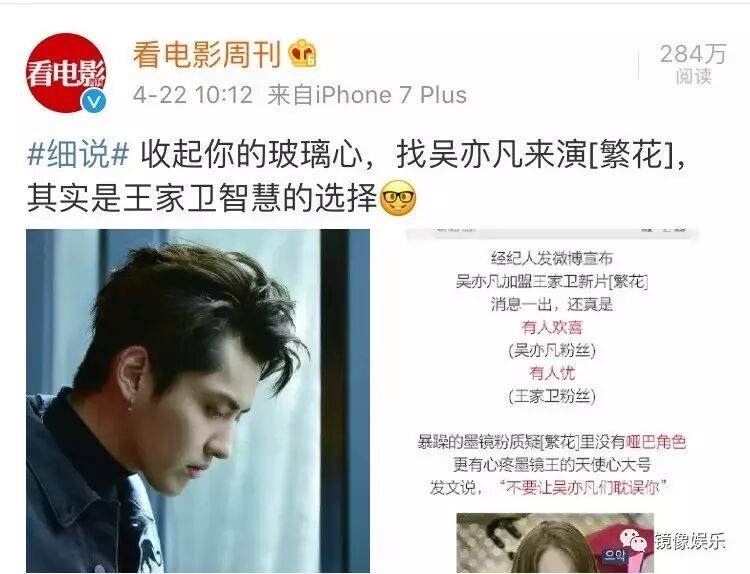This screenshot has height=574, width=750.
Task: Open the portrait photo of man thumbnail
Action: point(198,401)
